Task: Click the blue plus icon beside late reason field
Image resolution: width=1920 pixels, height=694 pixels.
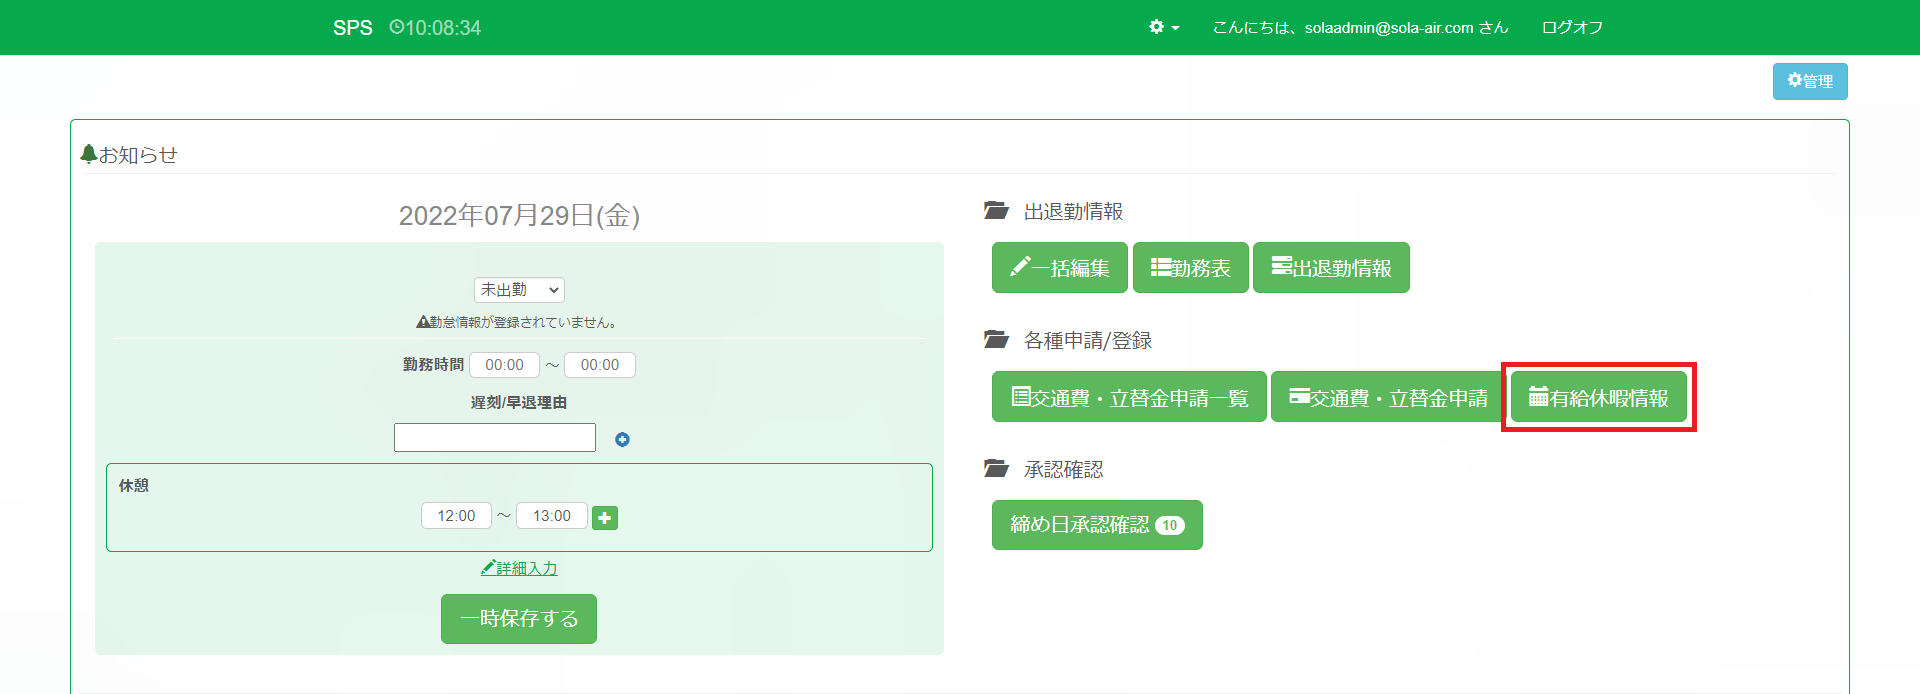Action: [622, 439]
